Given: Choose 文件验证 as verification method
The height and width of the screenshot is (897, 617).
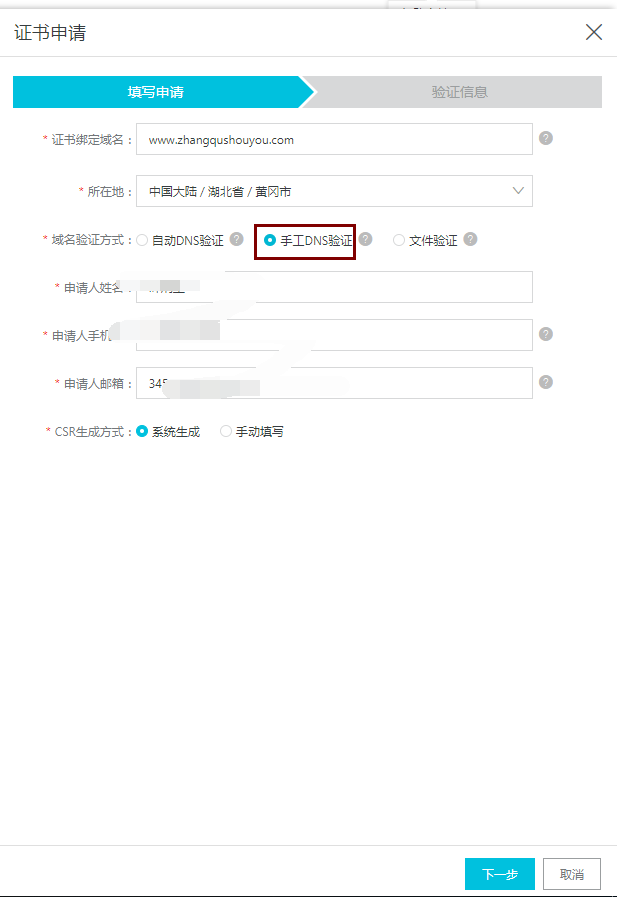Looking at the screenshot, I should coord(399,240).
